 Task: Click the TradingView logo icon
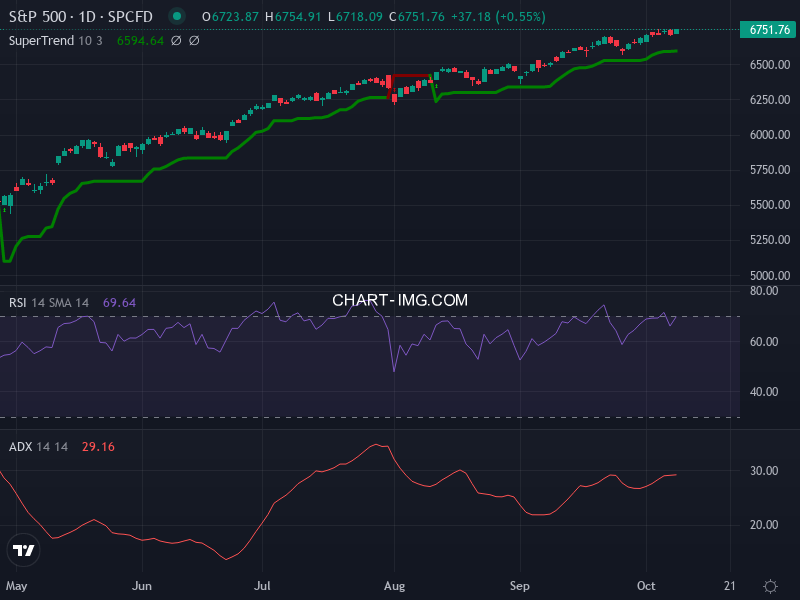coord(24,550)
